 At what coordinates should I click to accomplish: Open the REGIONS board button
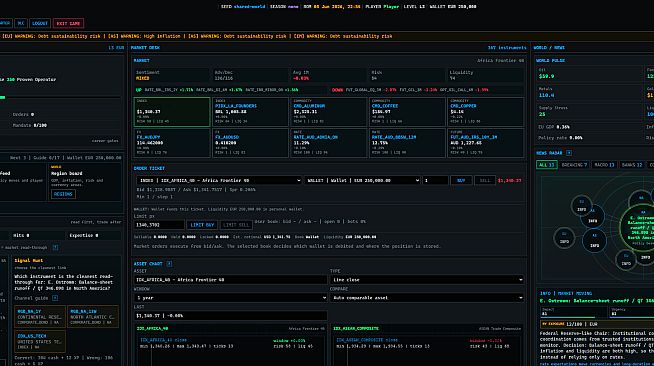(x=63, y=194)
